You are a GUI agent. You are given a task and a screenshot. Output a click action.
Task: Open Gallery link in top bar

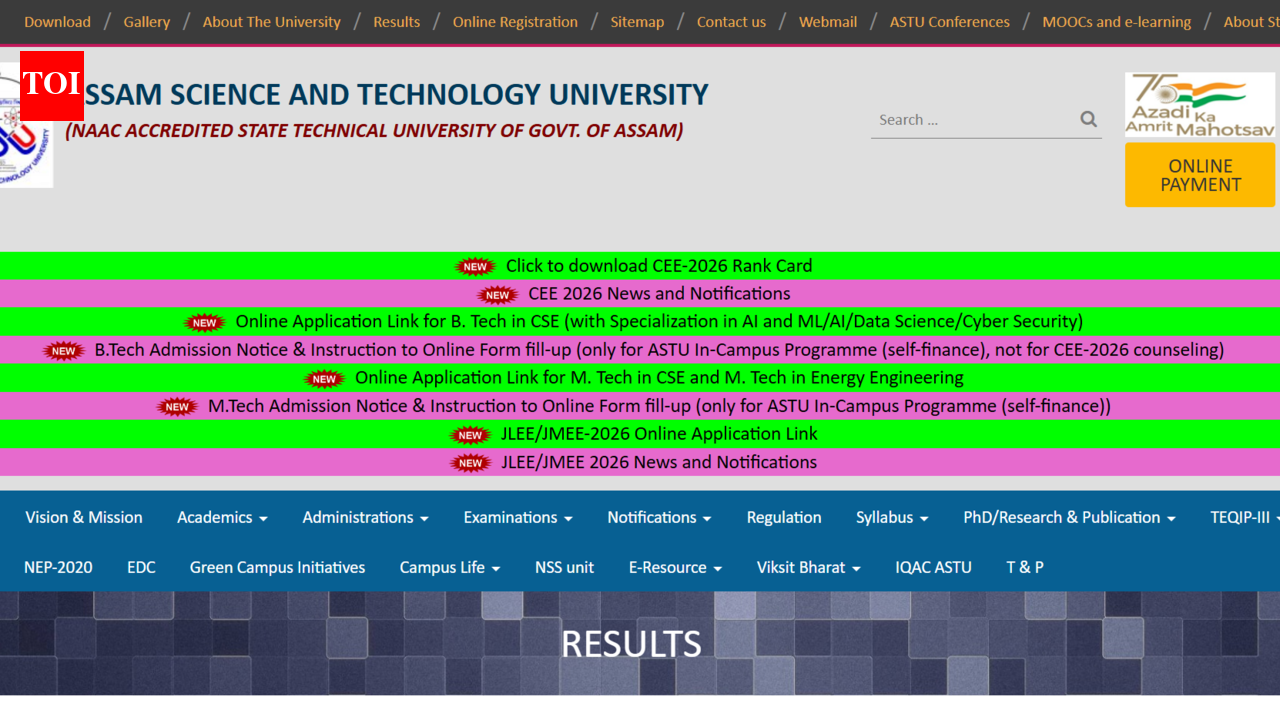pyautogui.click(x=147, y=22)
